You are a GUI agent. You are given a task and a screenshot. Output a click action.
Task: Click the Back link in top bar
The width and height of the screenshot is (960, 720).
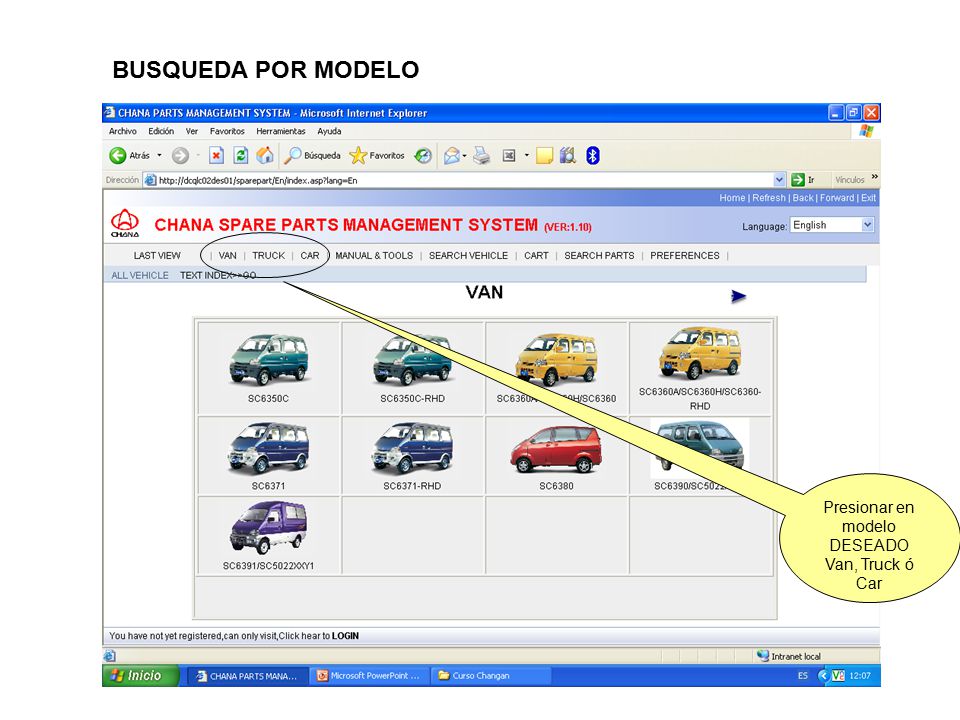803,198
